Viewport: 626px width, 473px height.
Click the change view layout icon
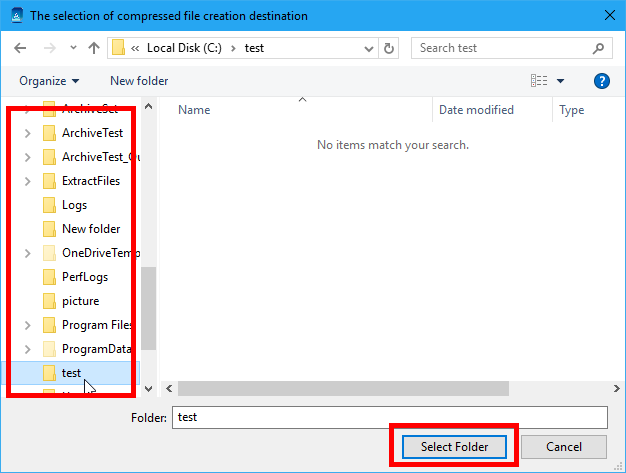(x=540, y=81)
